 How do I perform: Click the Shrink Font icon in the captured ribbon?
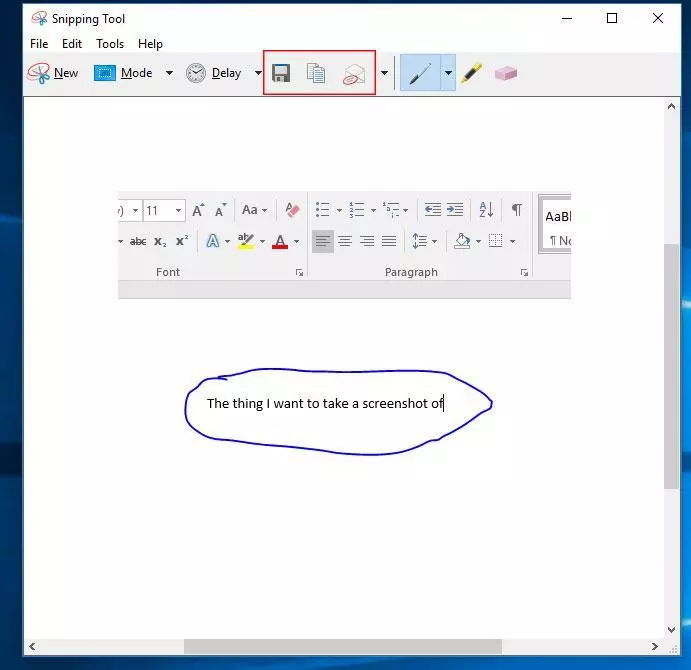click(220, 210)
